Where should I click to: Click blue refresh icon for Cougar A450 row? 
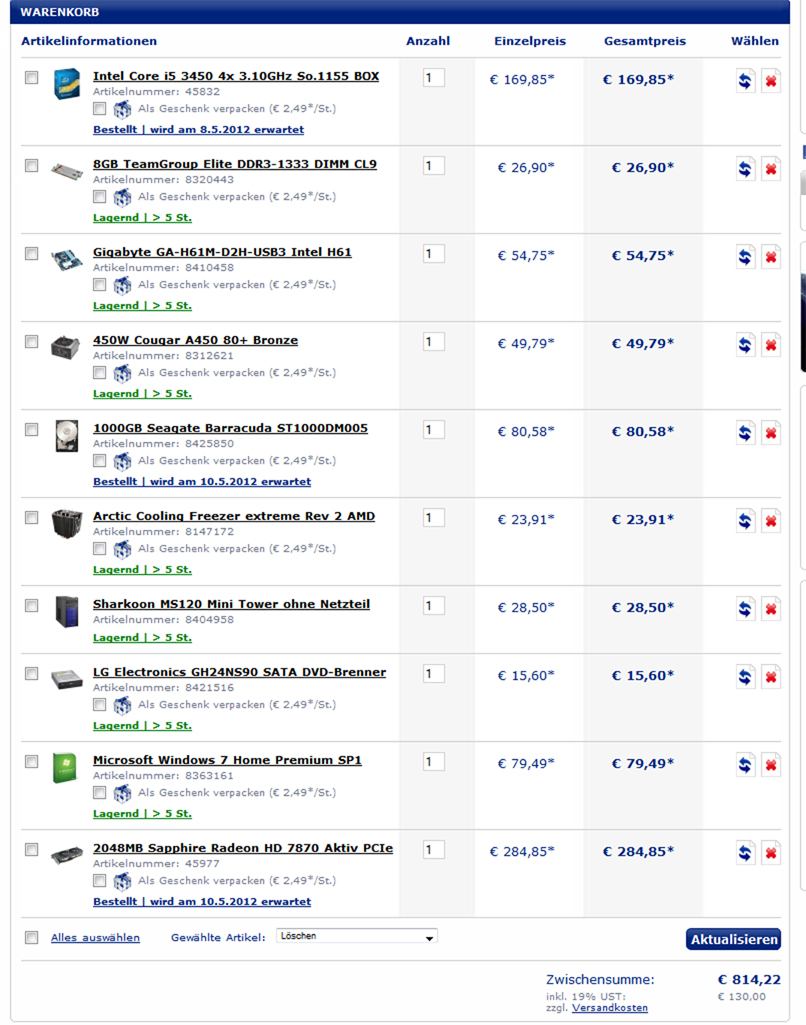(745, 345)
